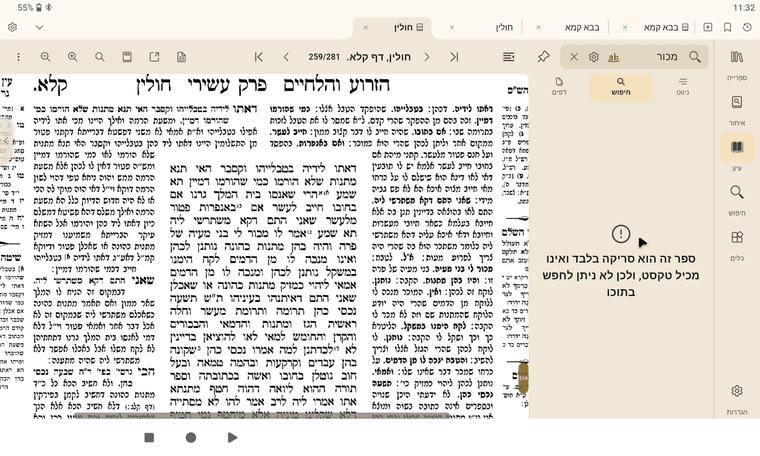The image size is (760, 456).
Task: Click the warning exclamation icon in panel
Action: pos(621,234)
